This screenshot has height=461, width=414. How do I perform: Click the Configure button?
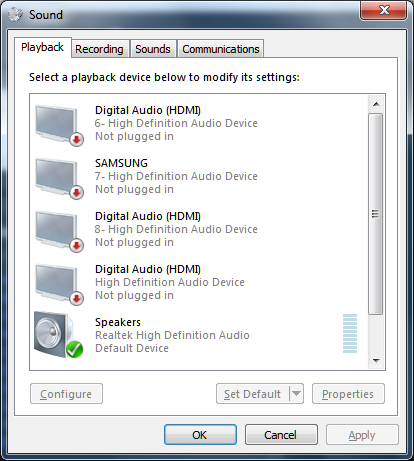(x=66, y=394)
